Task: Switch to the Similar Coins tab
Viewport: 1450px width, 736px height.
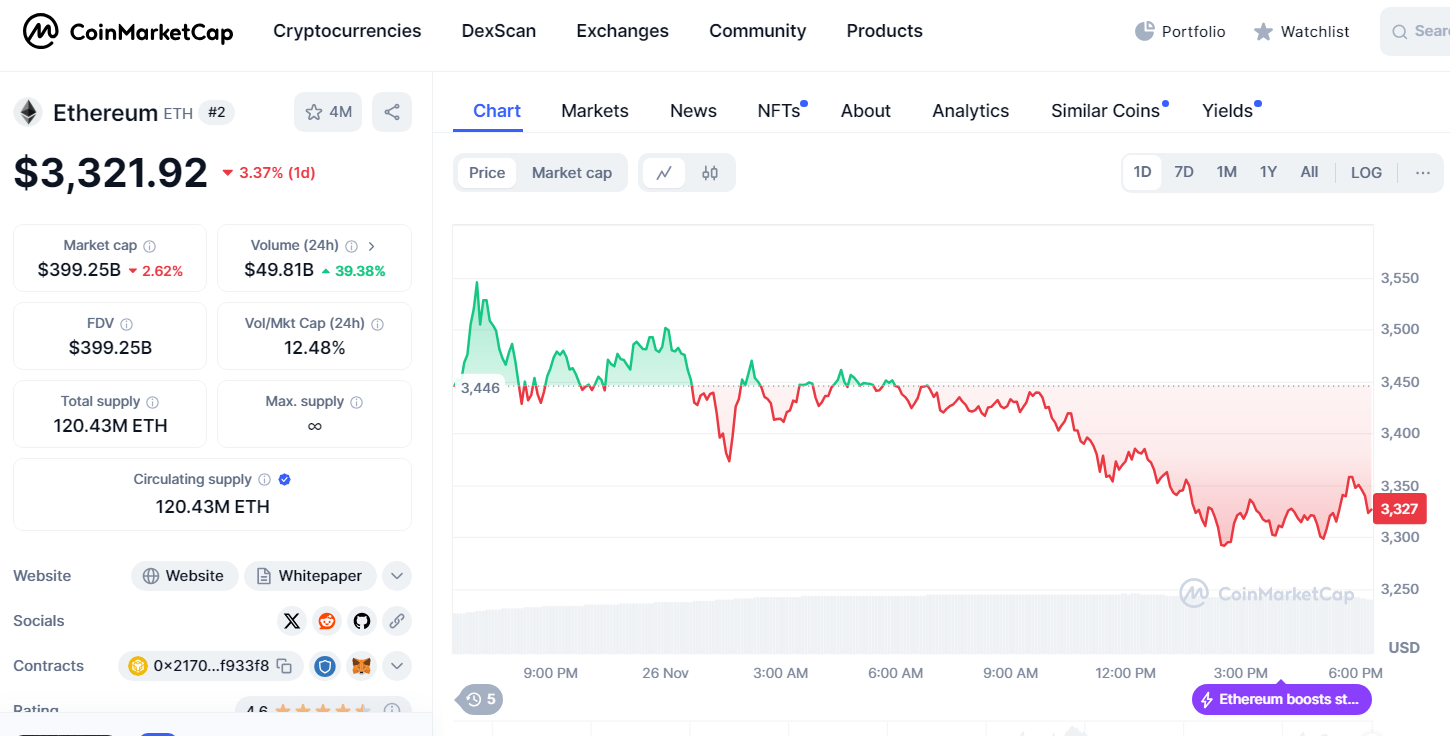Action: coord(1105,111)
